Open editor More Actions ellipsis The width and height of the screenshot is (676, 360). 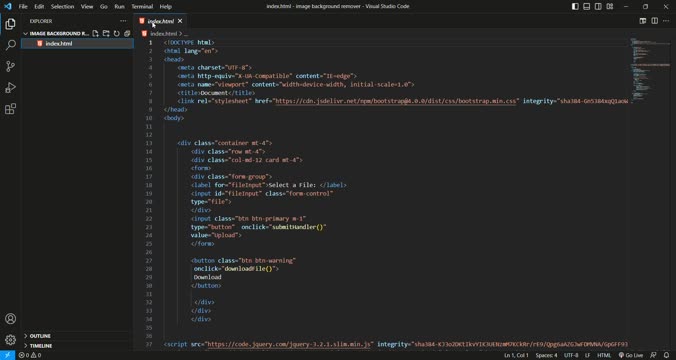coord(666,21)
